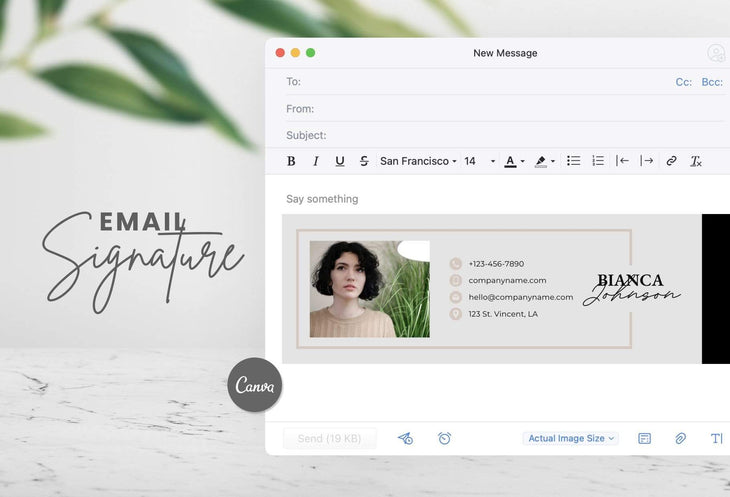Insert a hyperlink using link icon
The image size is (730, 497).
pyautogui.click(x=672, y=161)
